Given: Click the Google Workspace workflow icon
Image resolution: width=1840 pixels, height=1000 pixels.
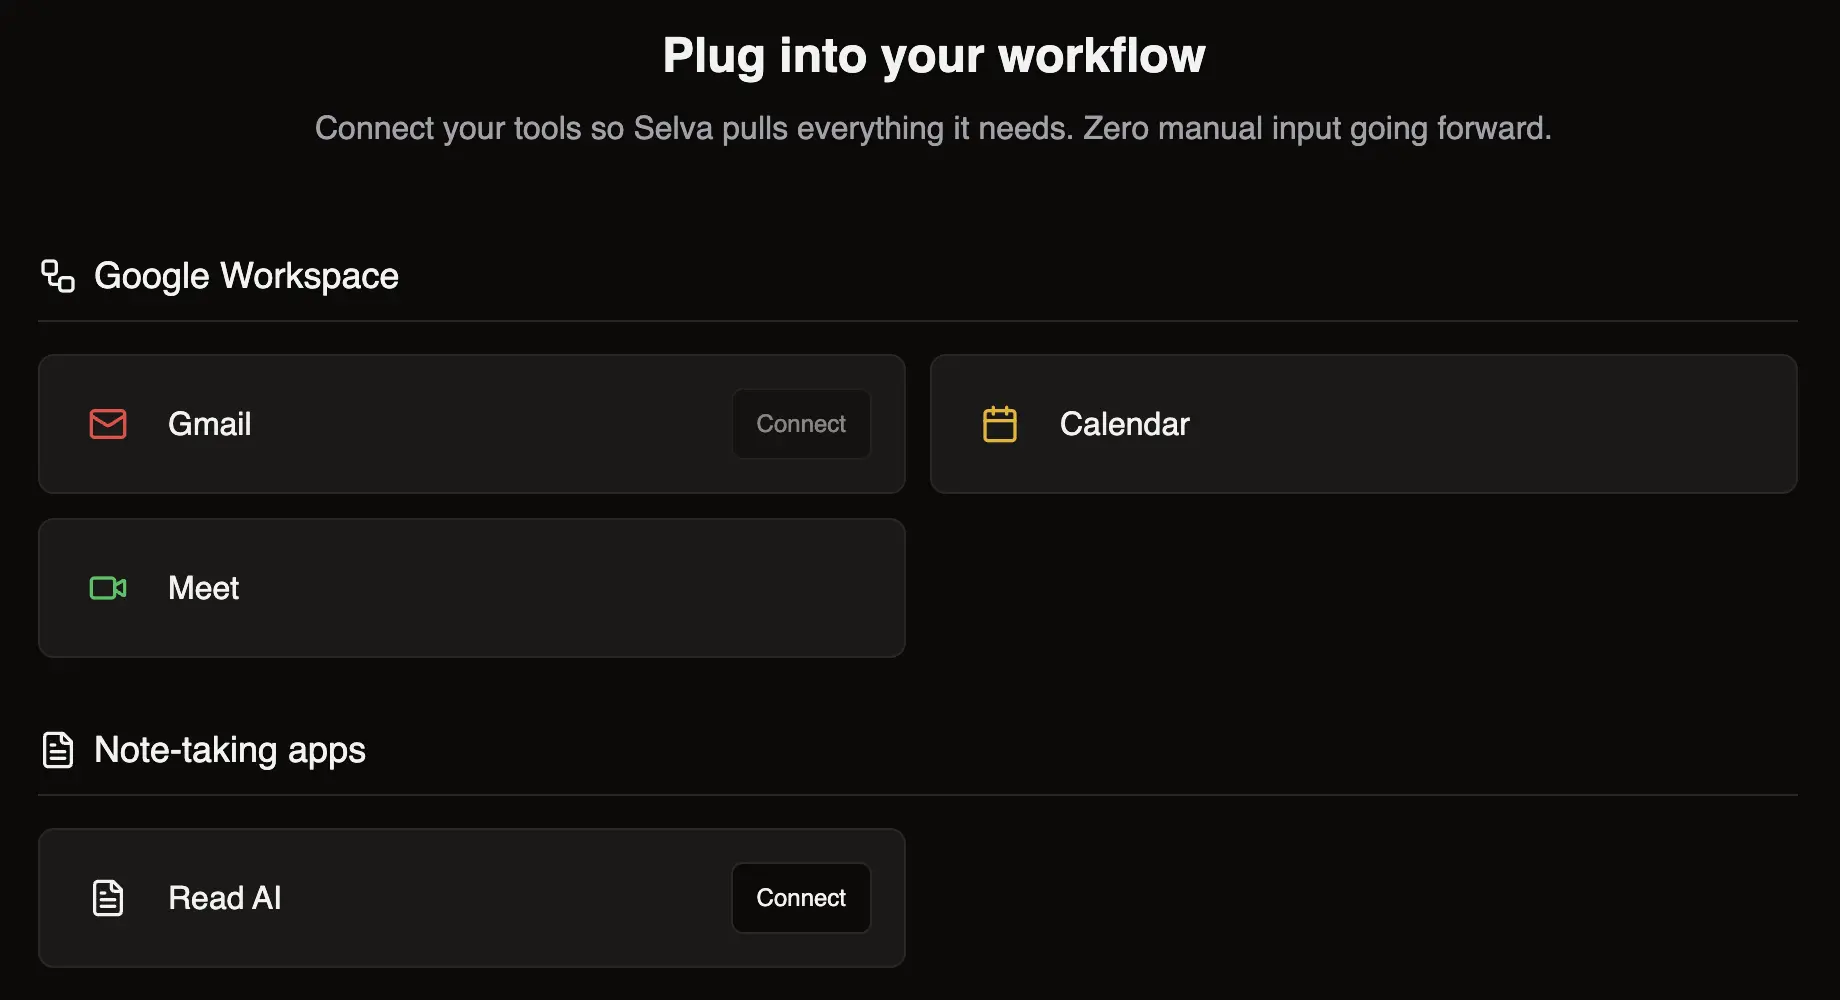Looking at the screenshot, I should click(58, 276).
